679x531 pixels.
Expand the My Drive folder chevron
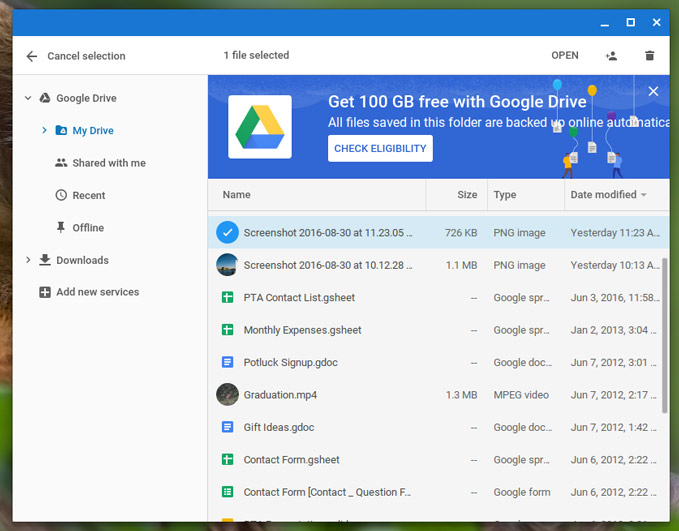[44, 130]
